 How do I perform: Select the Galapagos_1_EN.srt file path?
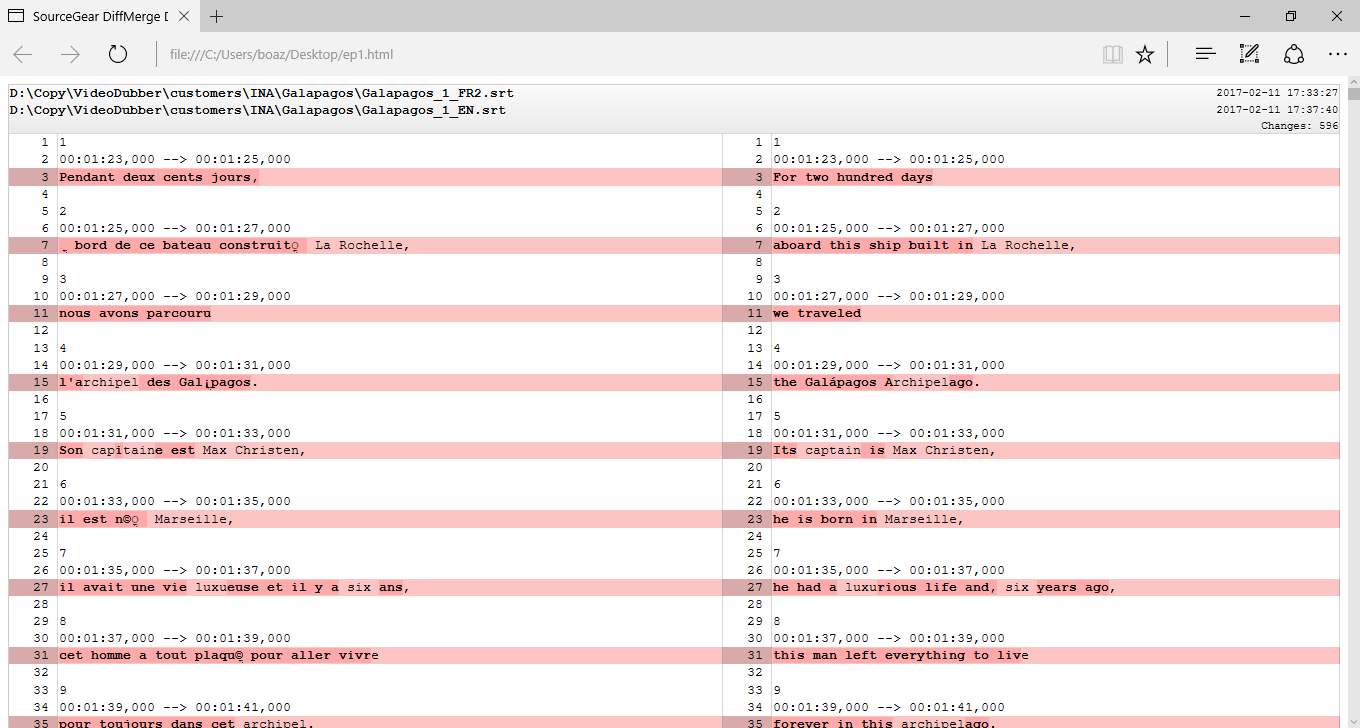click(257, 110)
